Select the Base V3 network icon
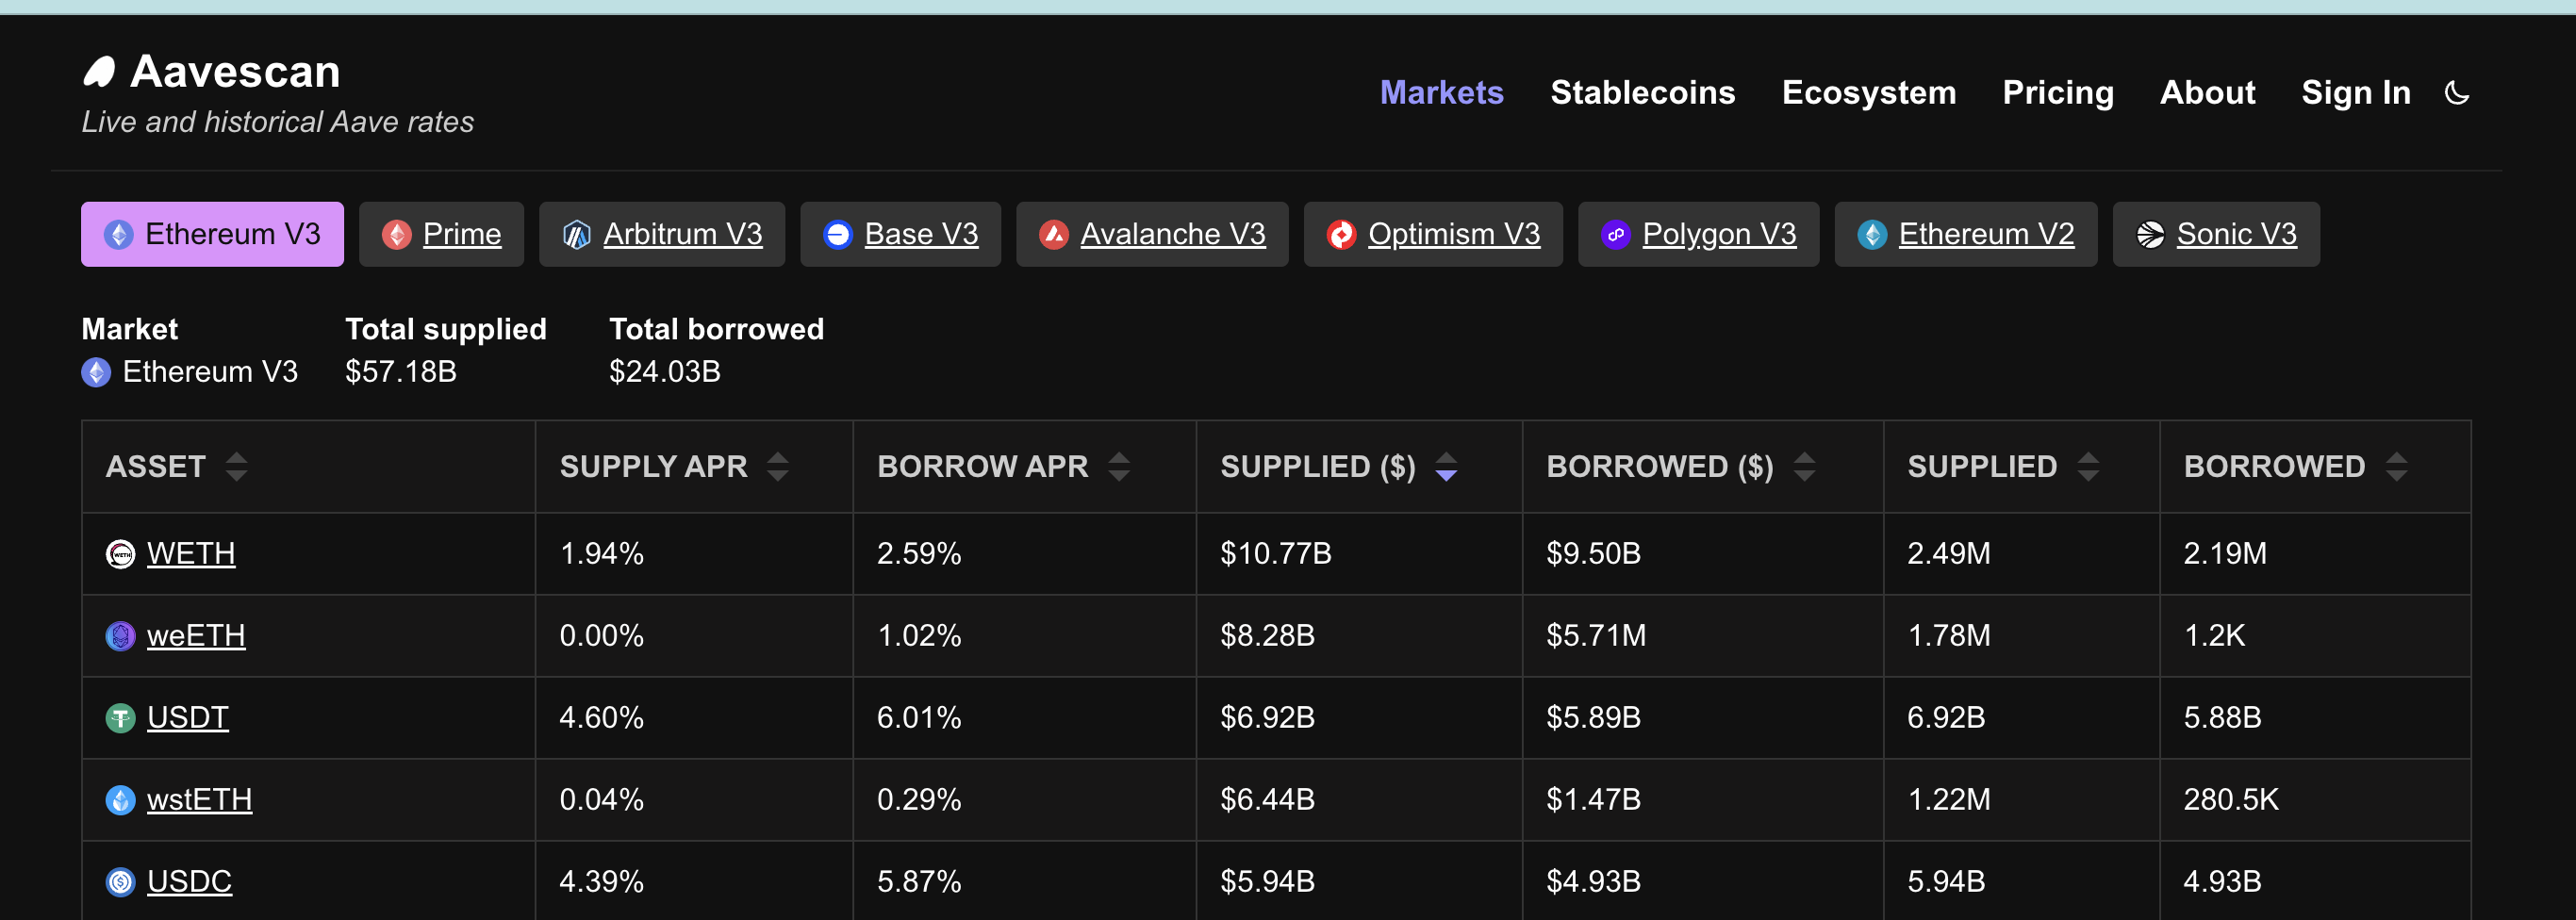 tap(838, 234)
